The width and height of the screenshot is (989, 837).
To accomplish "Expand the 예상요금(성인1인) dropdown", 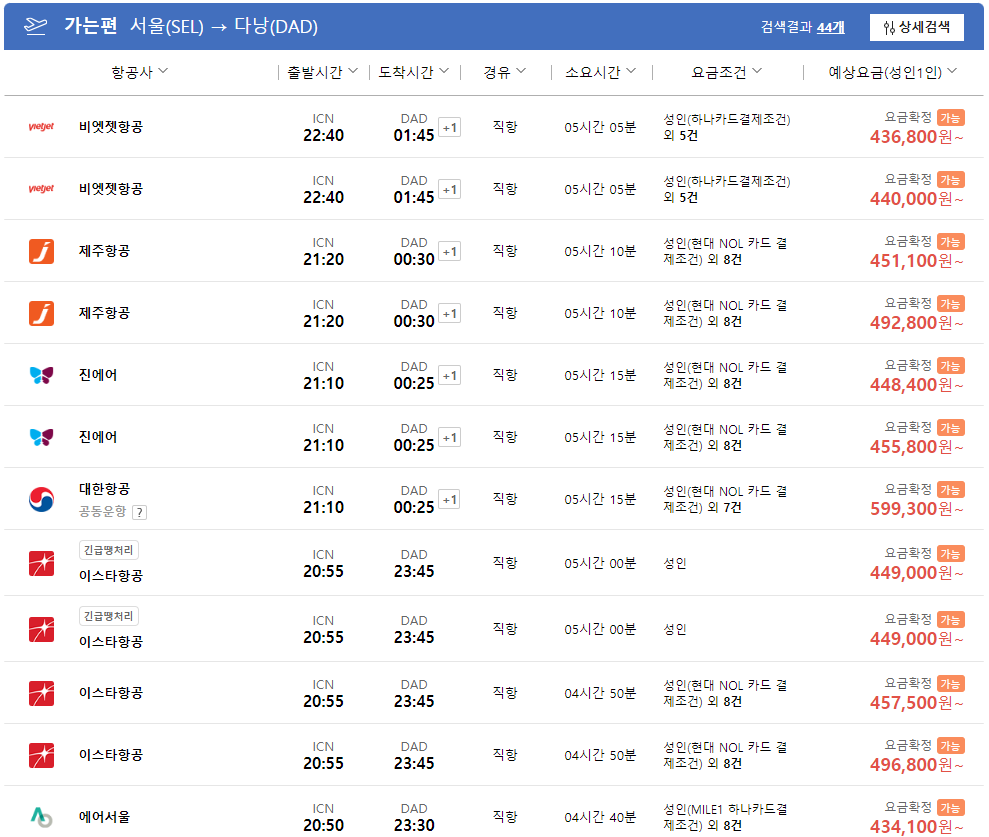I will (886, 71).
